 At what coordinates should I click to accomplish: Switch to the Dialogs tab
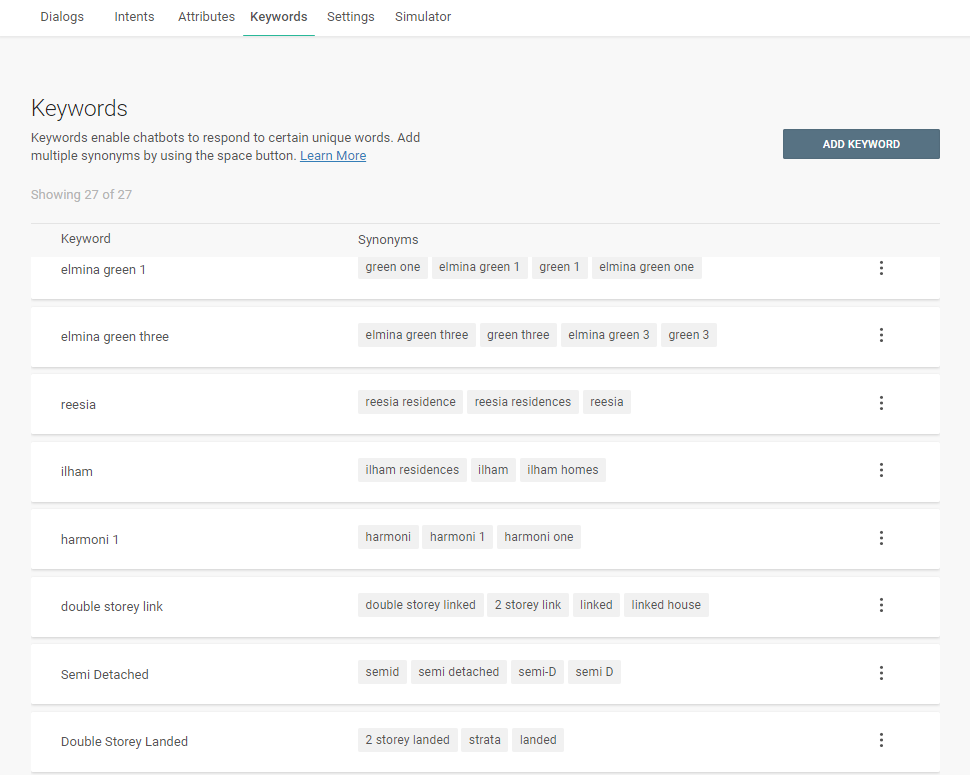point(62,17)
